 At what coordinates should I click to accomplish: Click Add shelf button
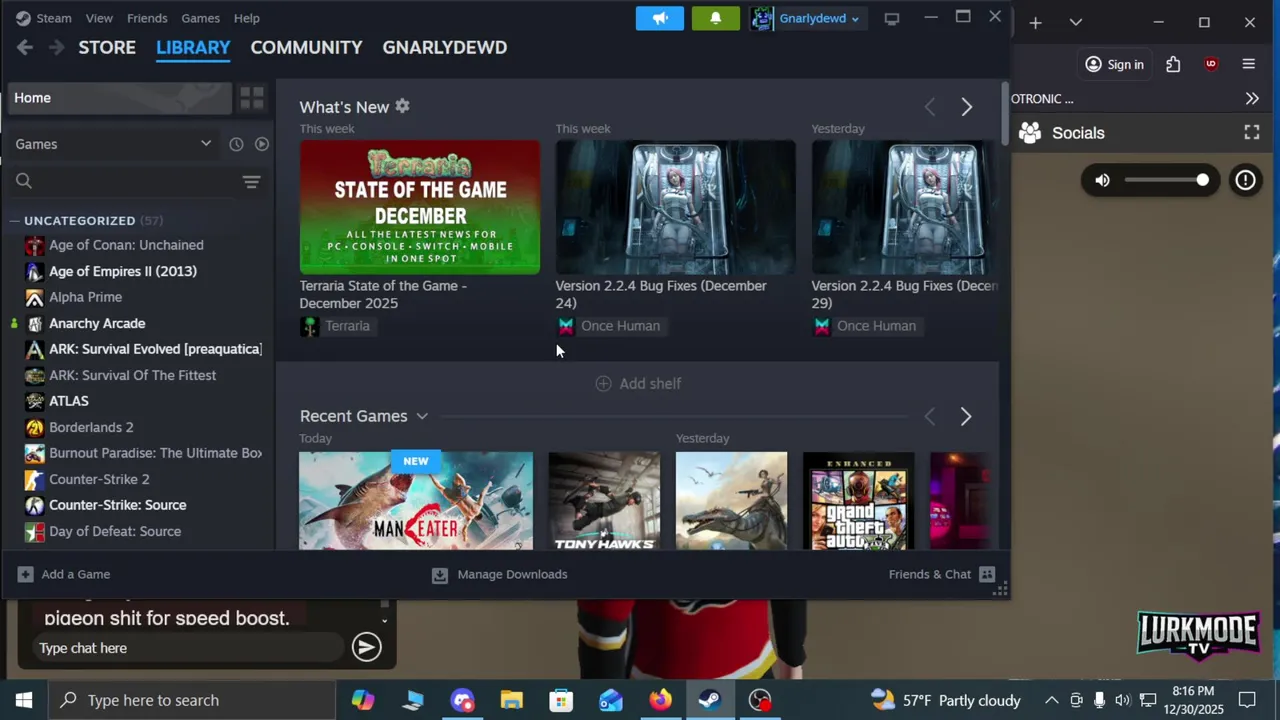[638, 383]
